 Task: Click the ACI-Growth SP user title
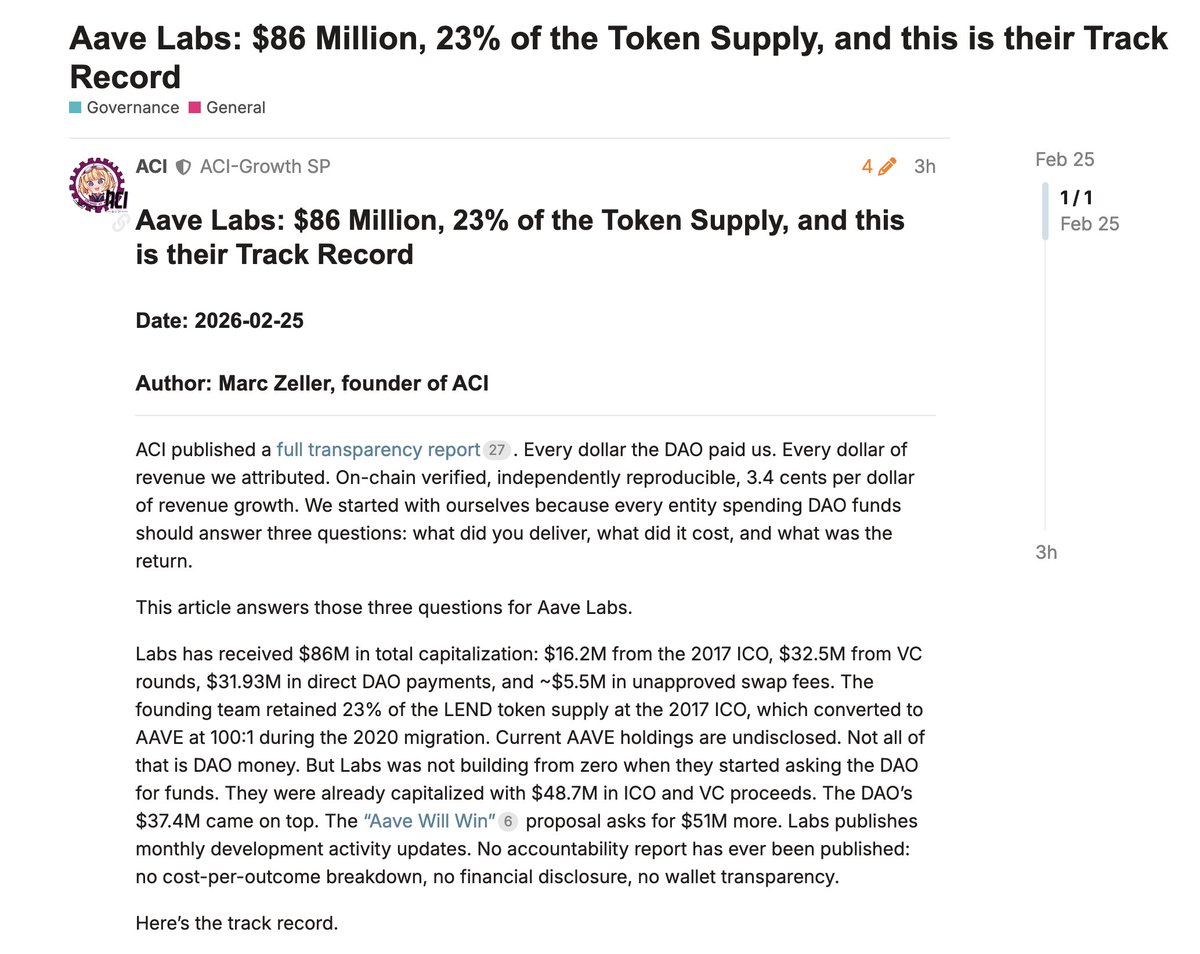(x=265, y=166)
